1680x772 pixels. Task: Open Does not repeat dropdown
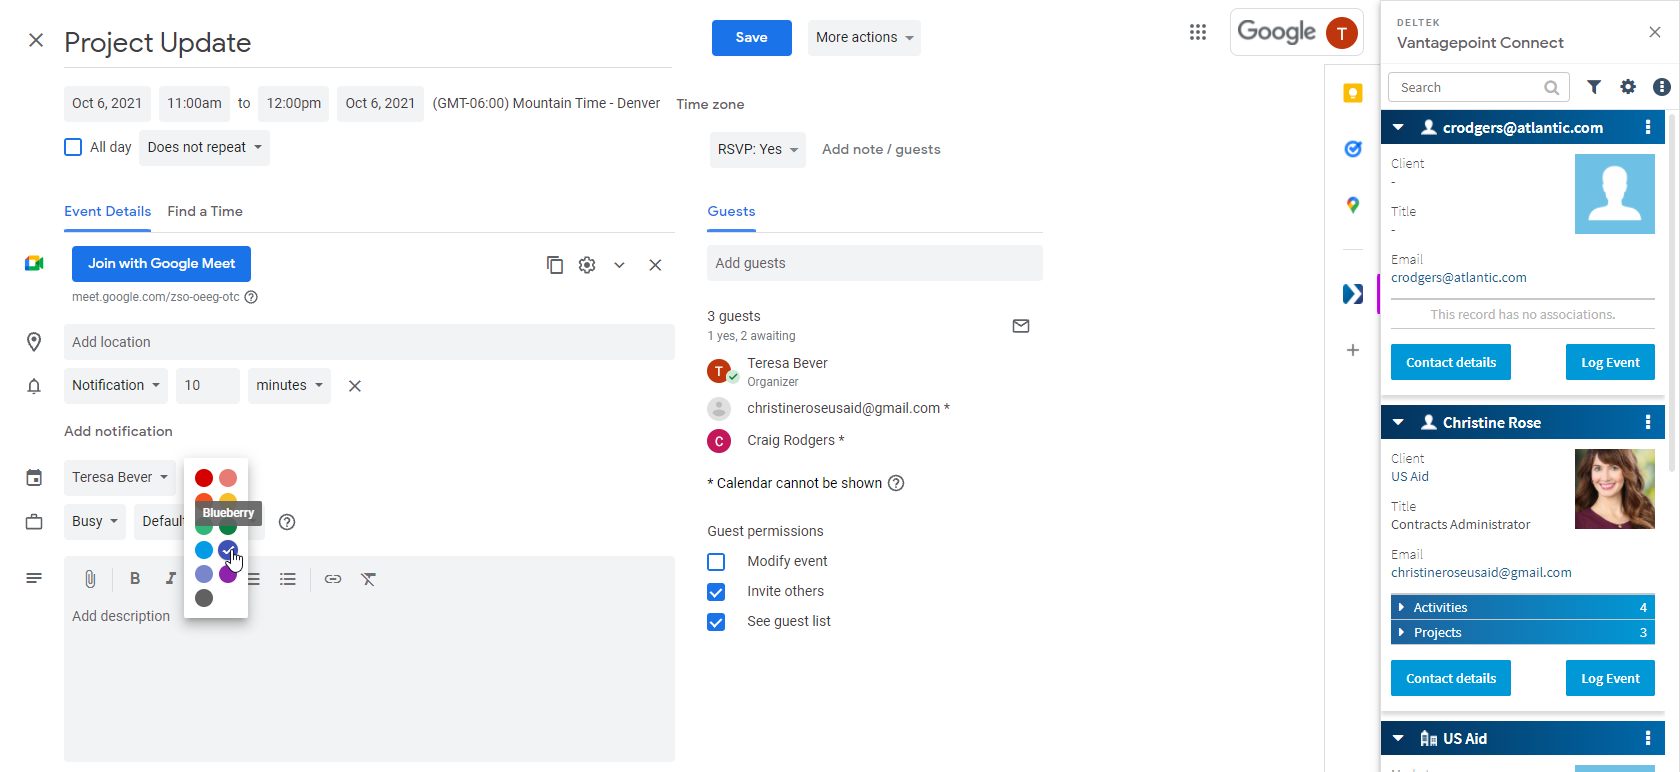(x=205, y=147)
